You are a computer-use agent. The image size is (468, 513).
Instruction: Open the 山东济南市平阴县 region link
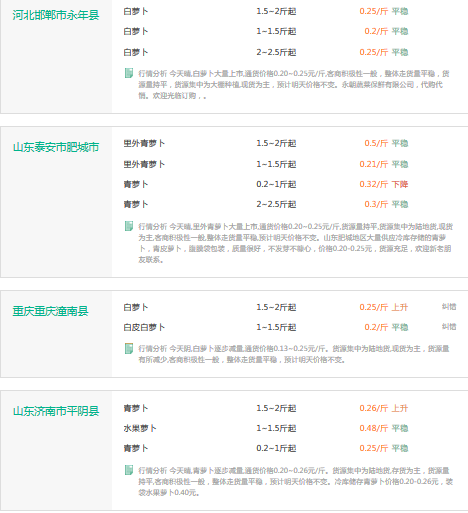pos(56,411)
